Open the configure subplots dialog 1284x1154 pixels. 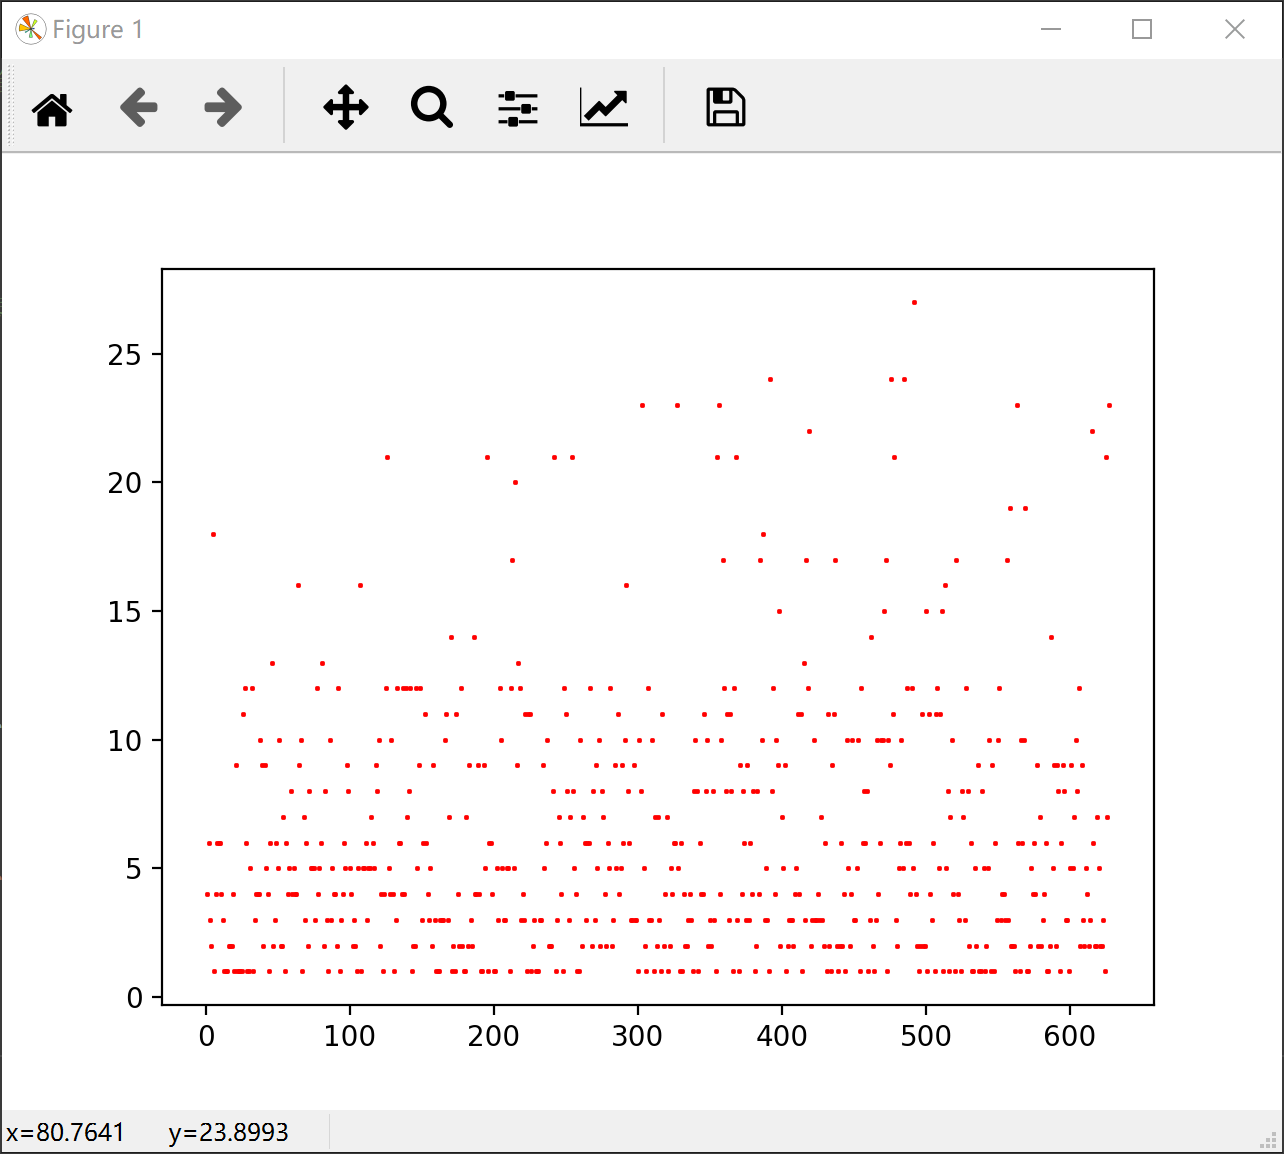point(518,108)
